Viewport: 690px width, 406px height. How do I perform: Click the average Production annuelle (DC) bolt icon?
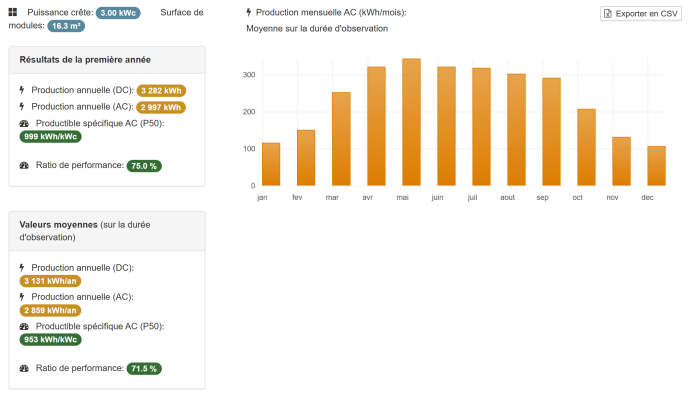pyautogui.click(x=22, y=268)
